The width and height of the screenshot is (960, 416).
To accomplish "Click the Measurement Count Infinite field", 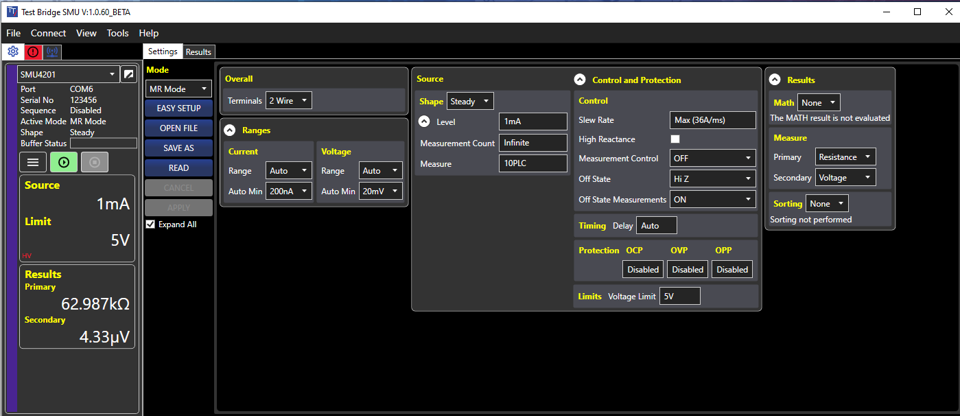I will [533, 142].
